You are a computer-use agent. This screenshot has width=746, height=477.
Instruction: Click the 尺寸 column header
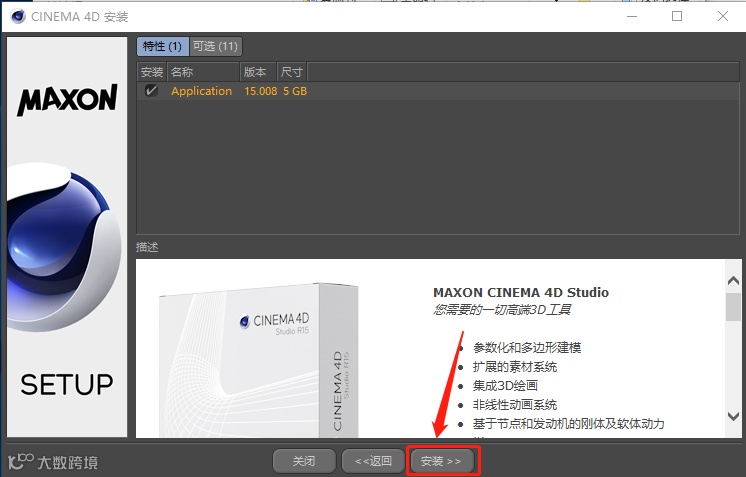tap(292, 72)
